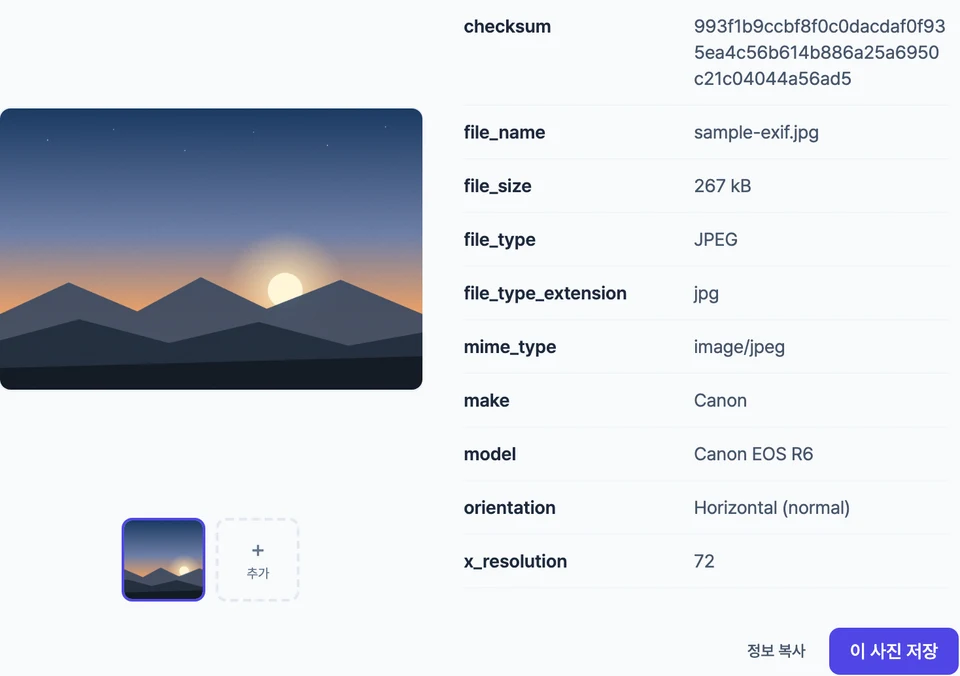The width and height of the screenshot is (960, 676).
Task: Click the checksum field label
Action: coord(507,26)
